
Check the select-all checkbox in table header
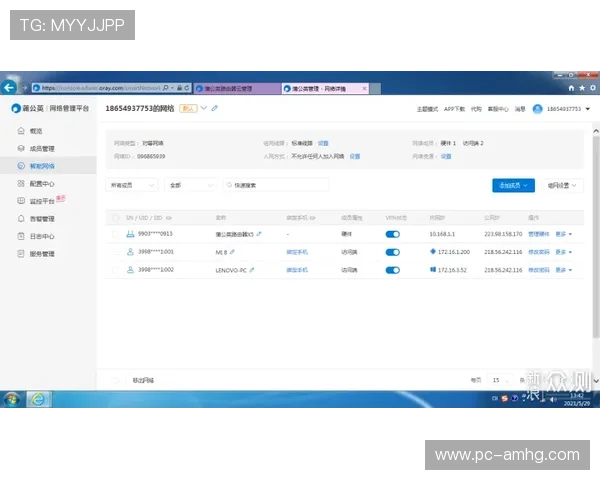(x=115, y=218)
